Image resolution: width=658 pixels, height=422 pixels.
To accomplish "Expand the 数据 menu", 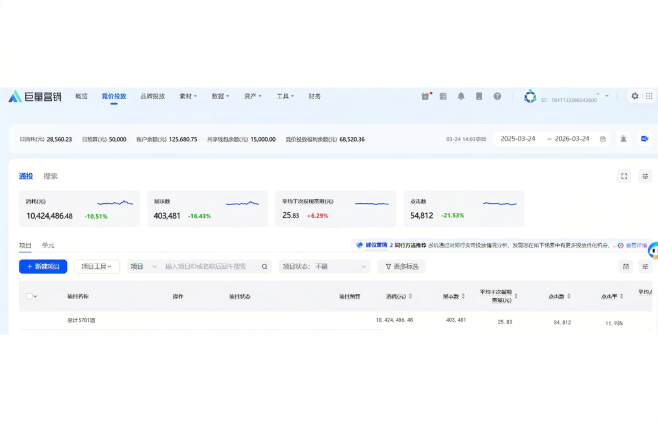I will 220,96.
